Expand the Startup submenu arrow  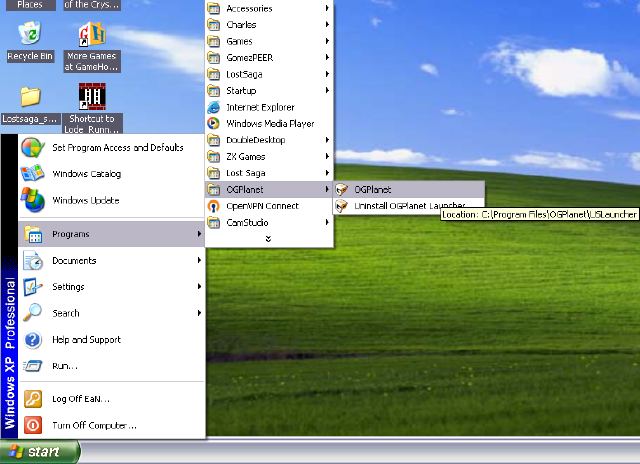(x=327, y=91)
